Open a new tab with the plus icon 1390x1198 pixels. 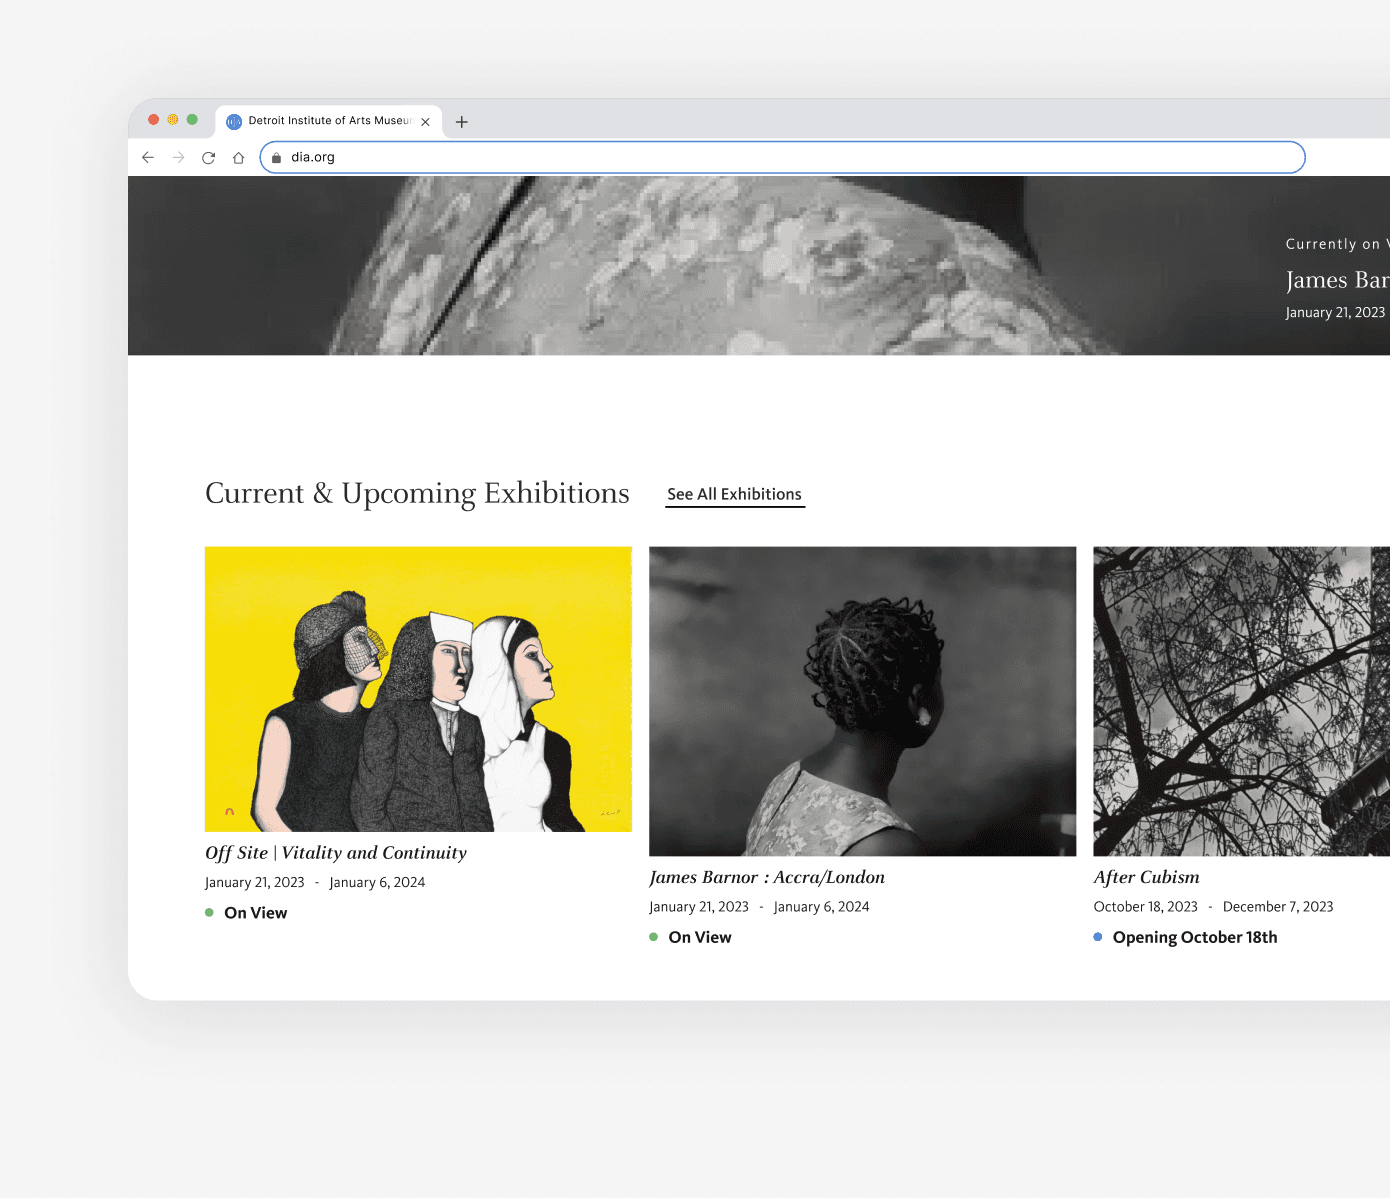click(x=461, y=122)
